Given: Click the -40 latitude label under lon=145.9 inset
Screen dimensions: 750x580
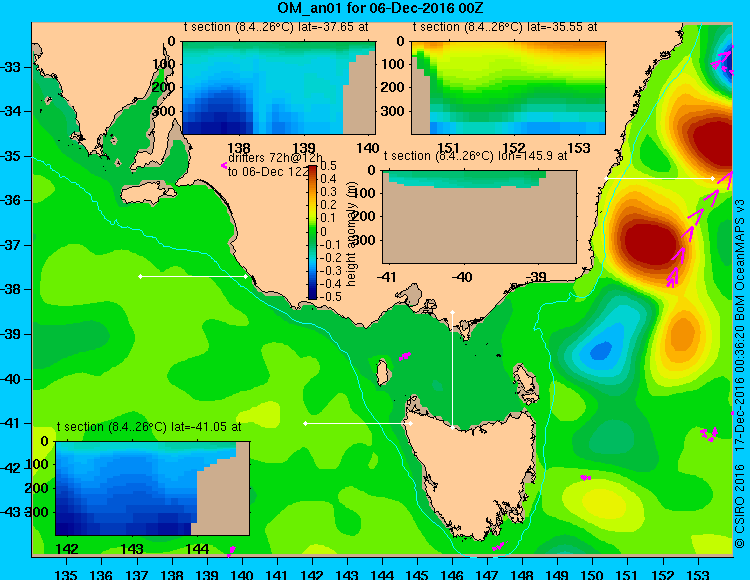Looking at the screenshot, I should click(x=462, y=276).
